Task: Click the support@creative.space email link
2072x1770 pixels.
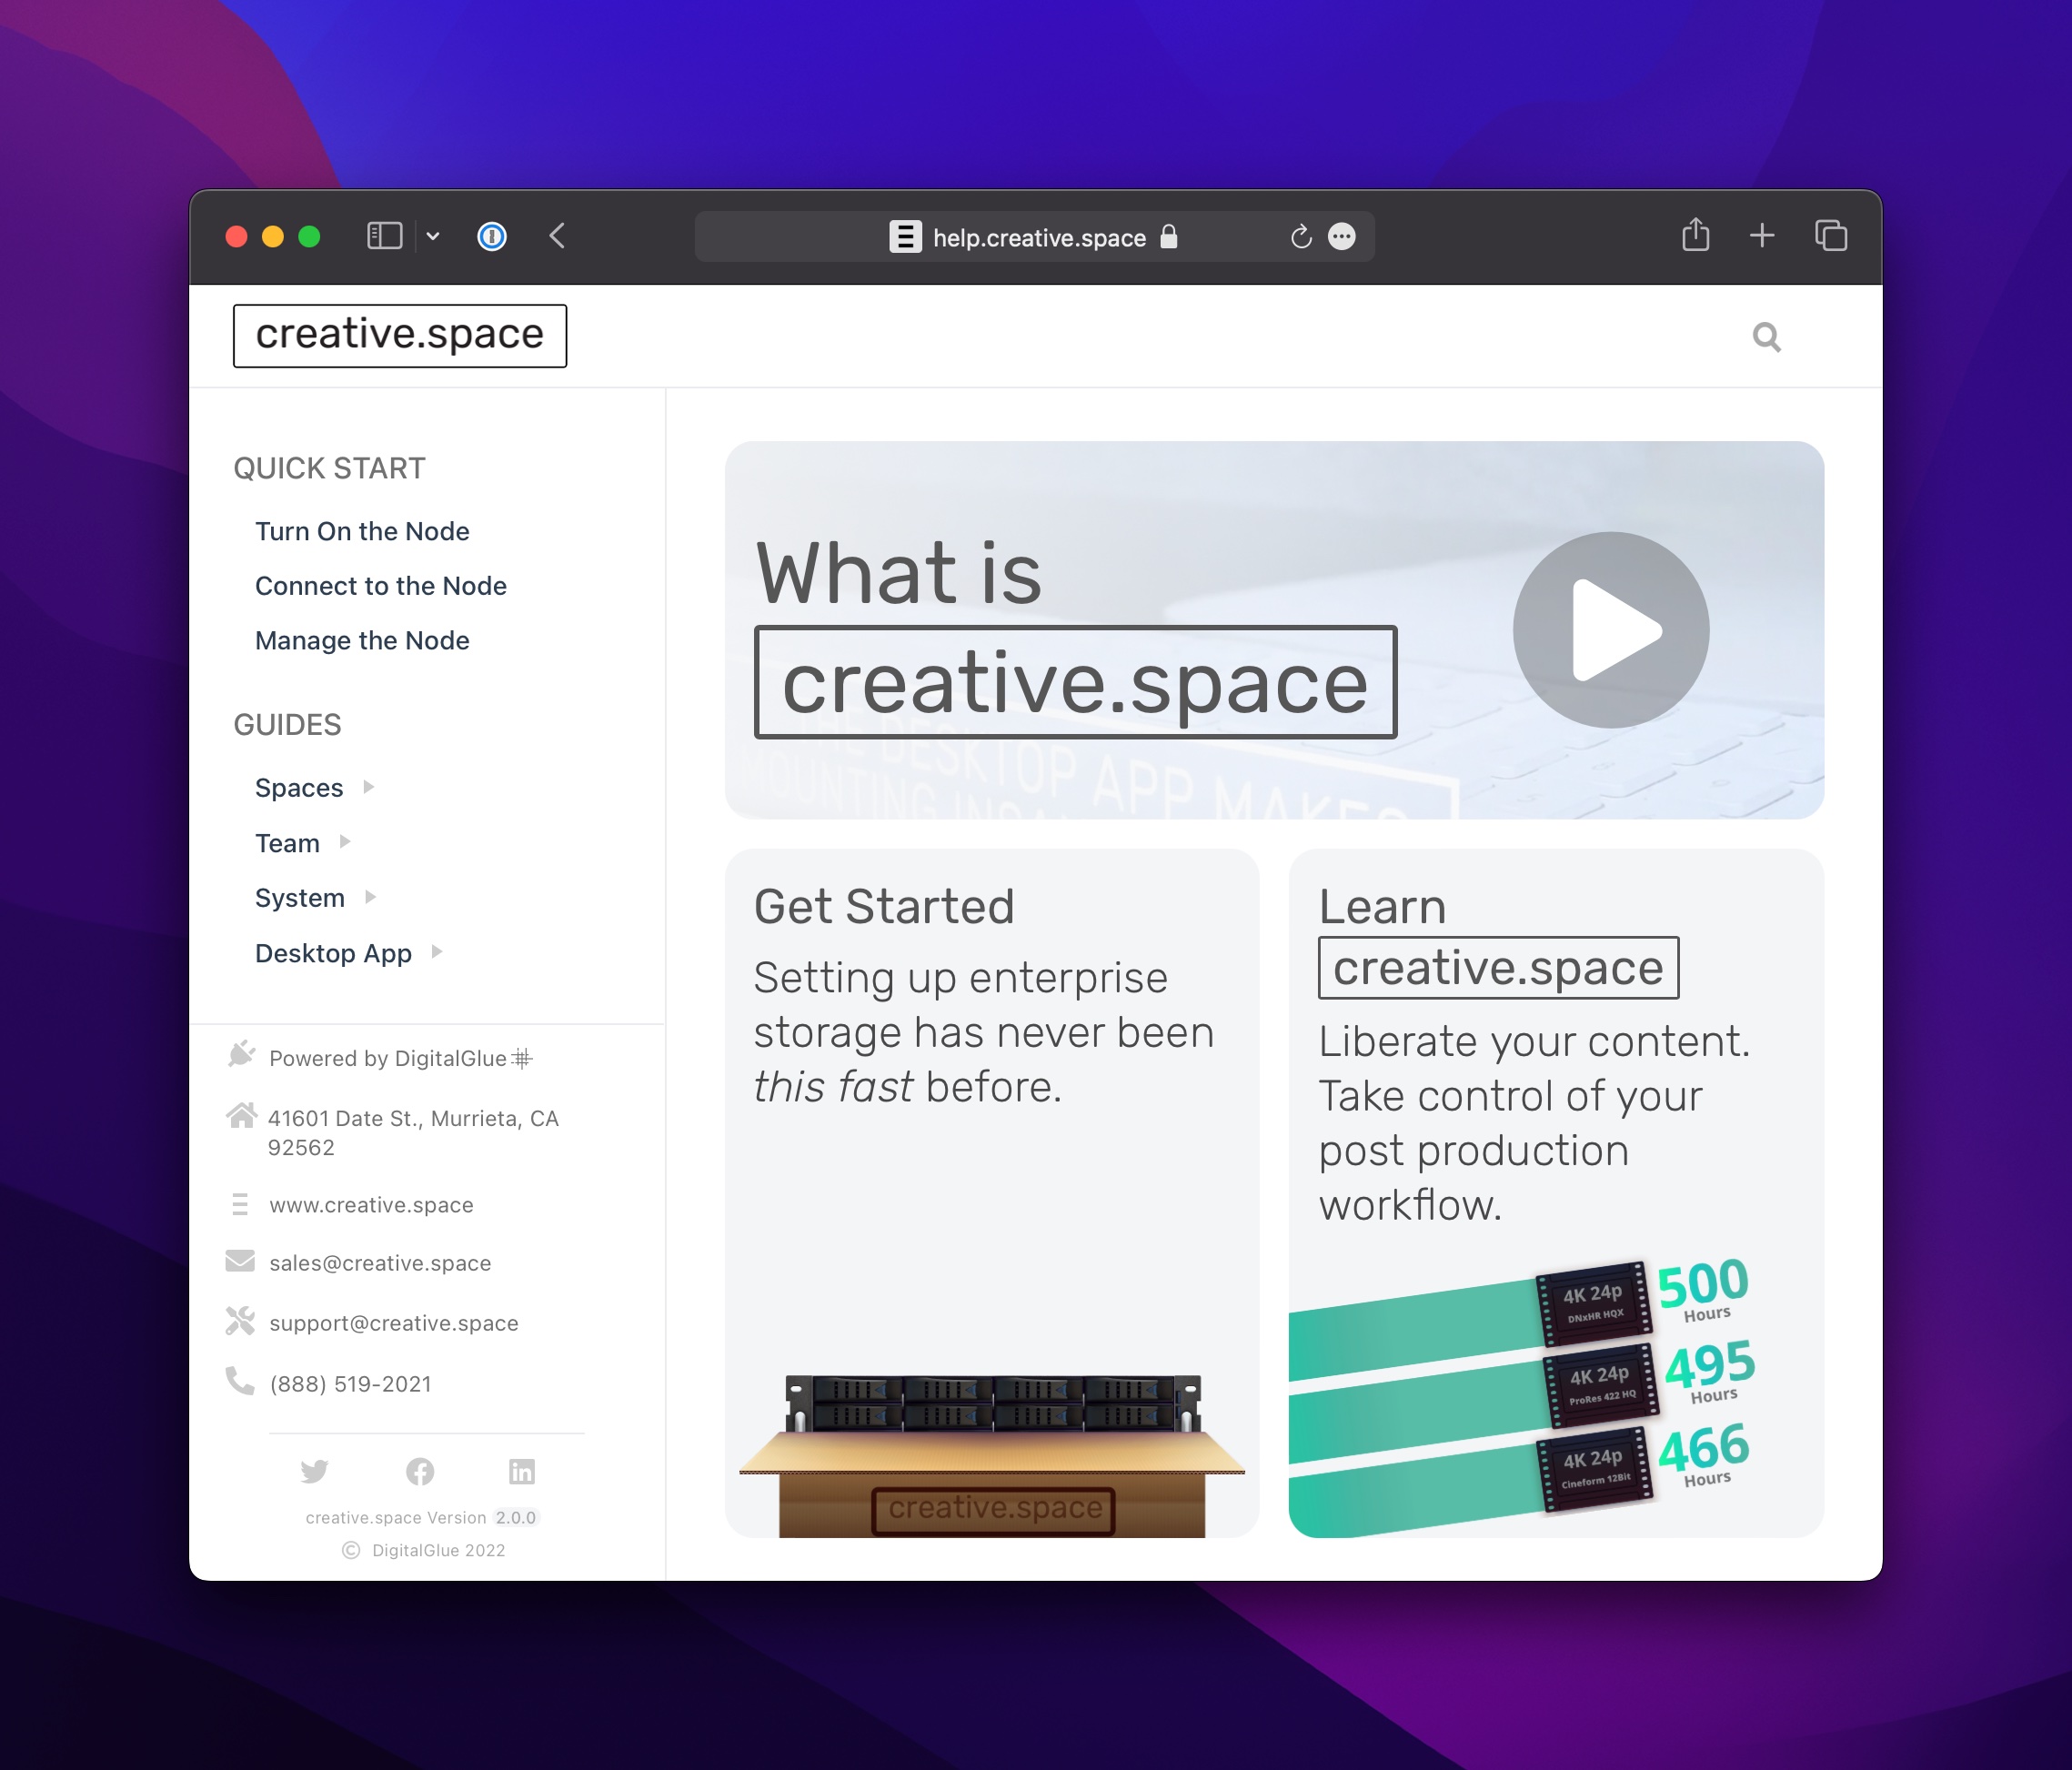Action: (393, 1323)
